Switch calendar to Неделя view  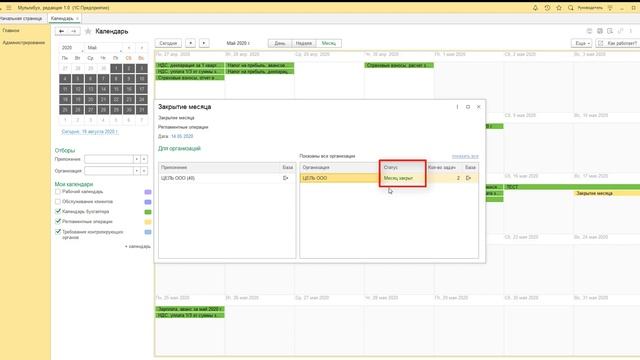pyautogui.click(x=304, y=43)
